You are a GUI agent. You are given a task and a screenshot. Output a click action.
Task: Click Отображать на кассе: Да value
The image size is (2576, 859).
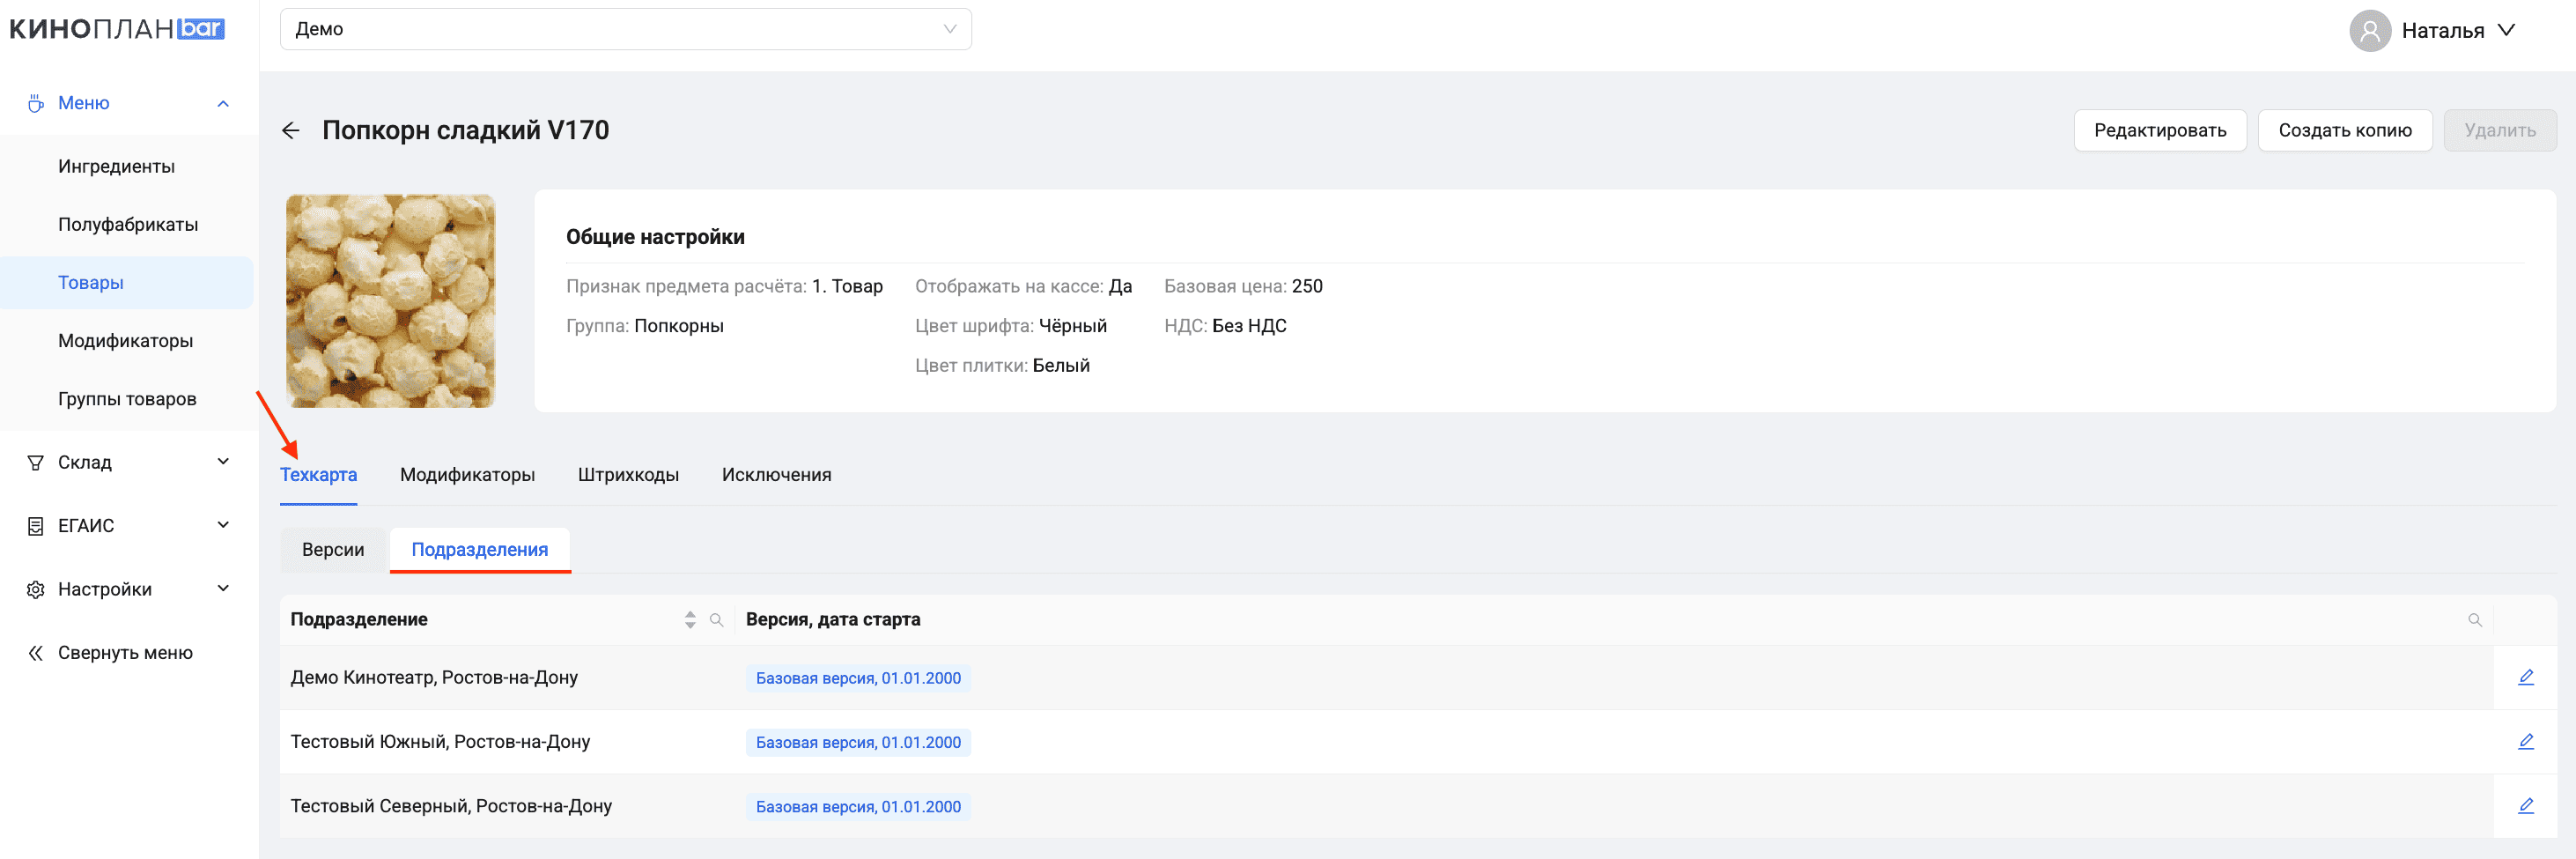coord(1023,286)
